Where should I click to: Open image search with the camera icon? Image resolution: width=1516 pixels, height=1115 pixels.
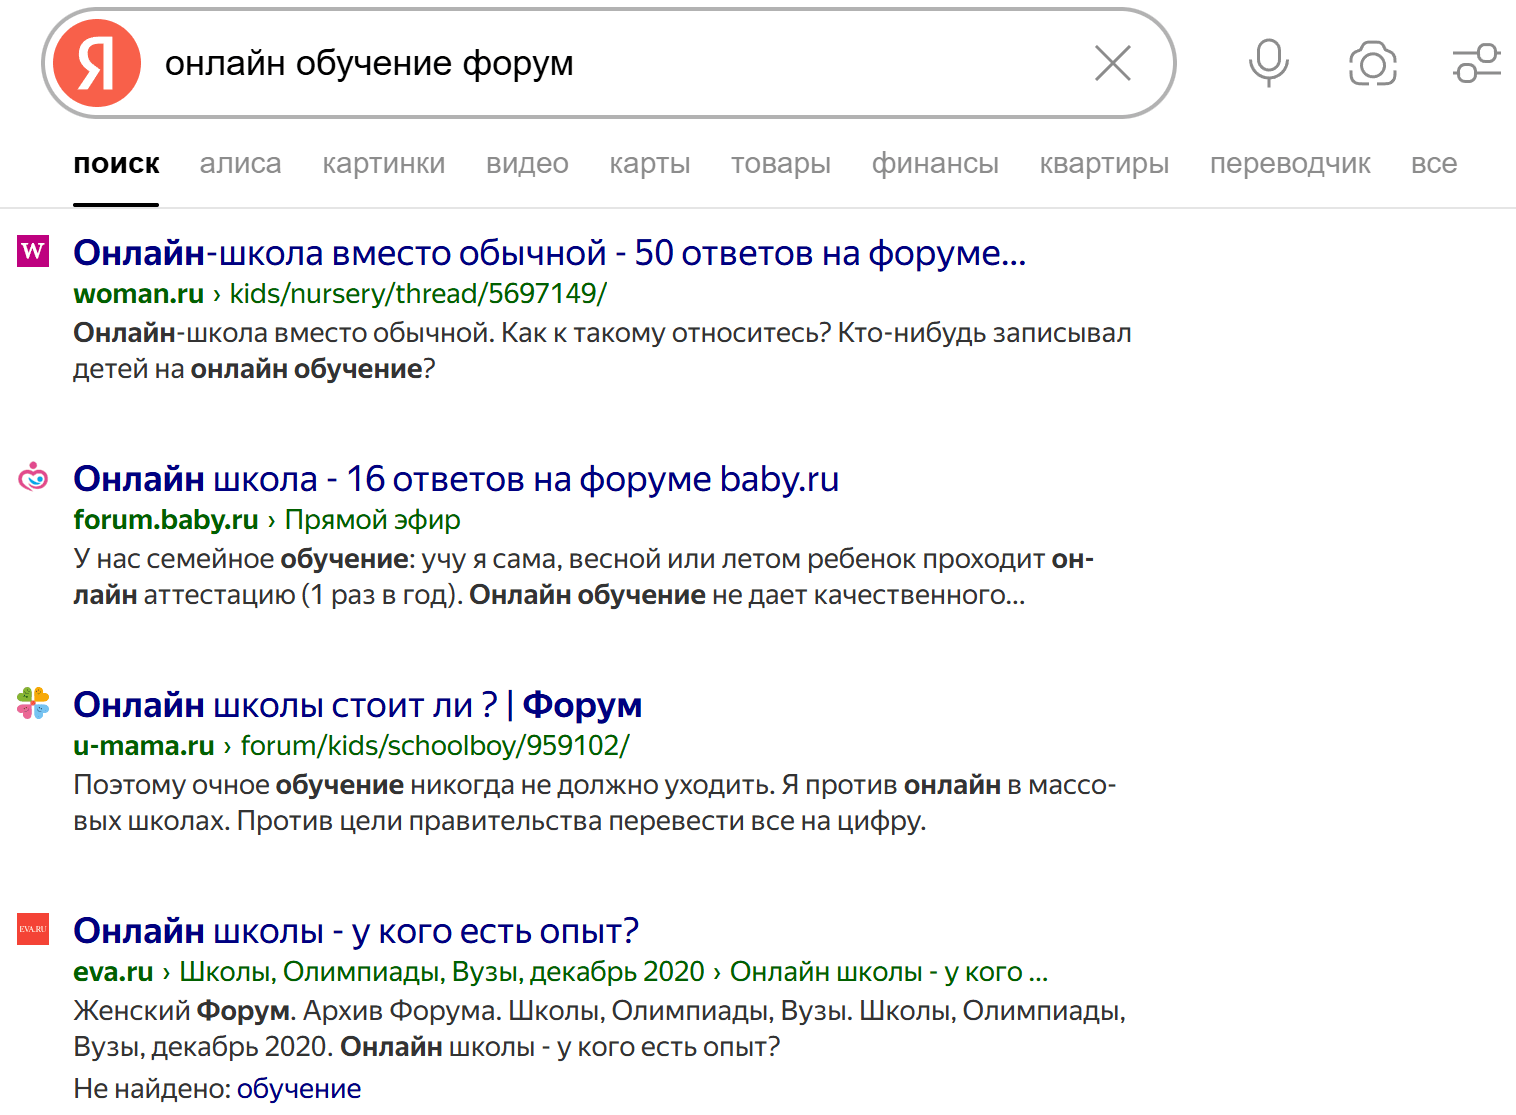(1372, 62)
